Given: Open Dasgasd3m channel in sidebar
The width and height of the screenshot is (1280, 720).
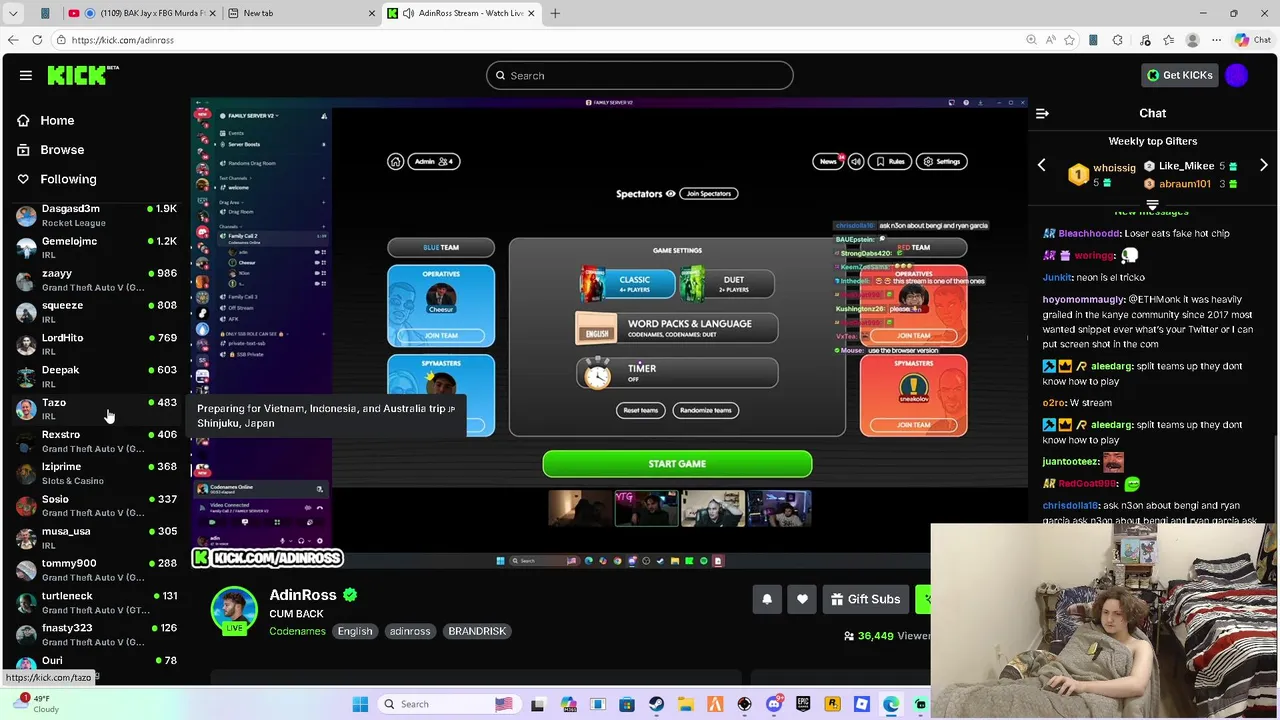Looking at the screenshot, I should (x=95, y=215).
